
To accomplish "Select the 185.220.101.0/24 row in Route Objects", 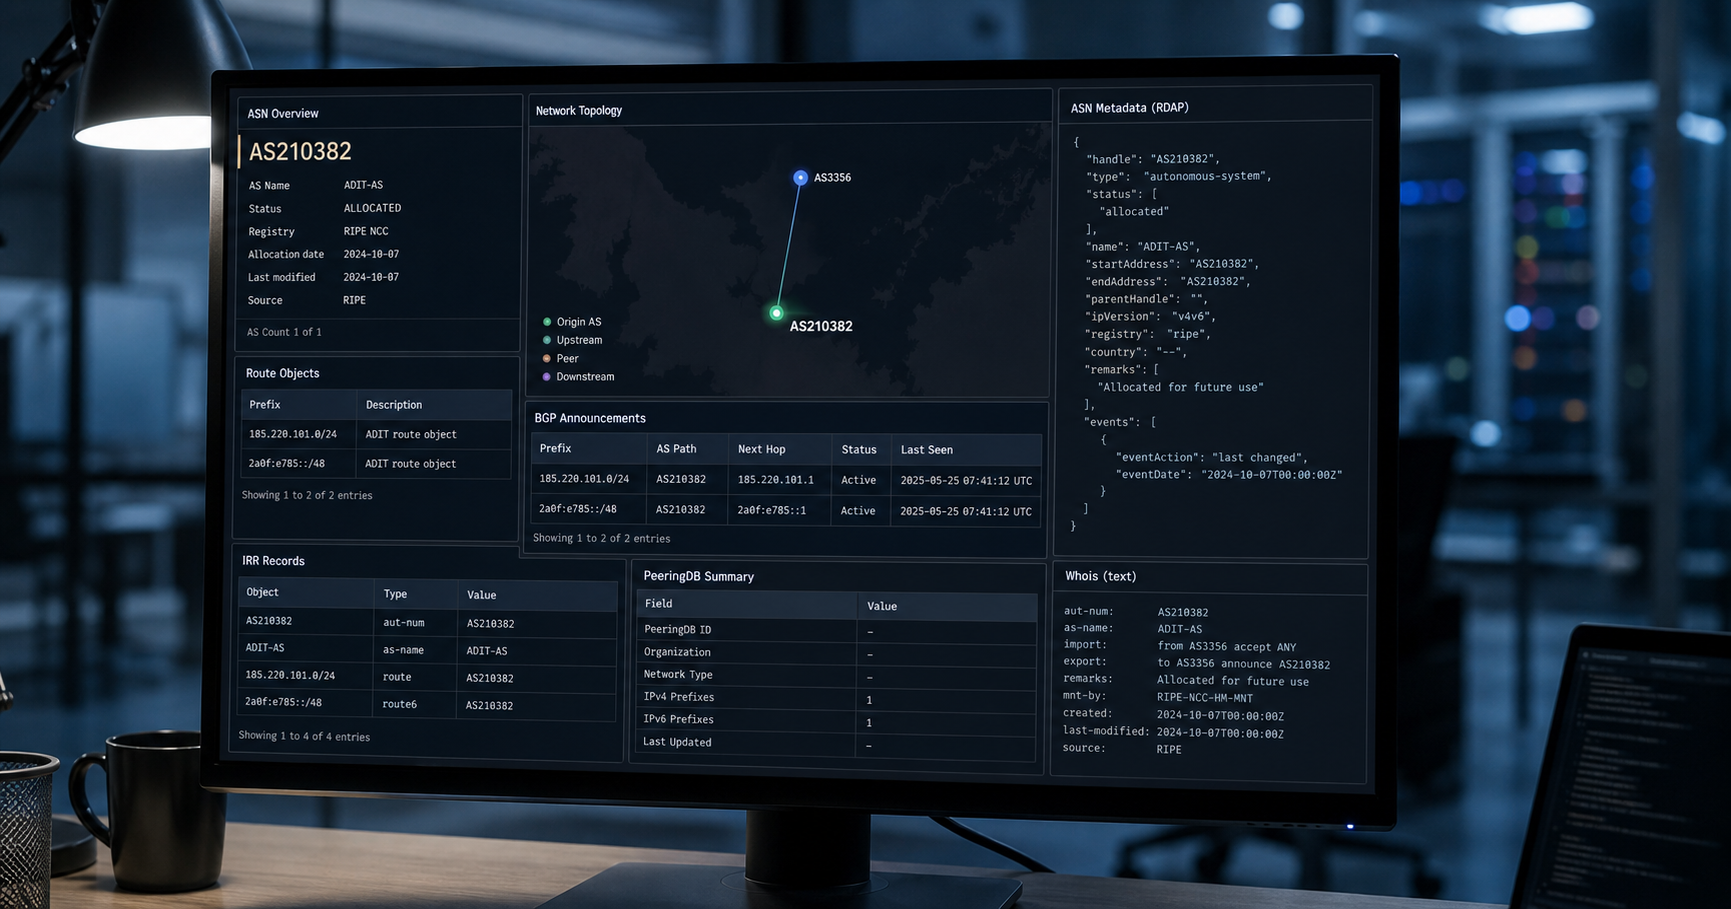I will [x=376, y=434].
